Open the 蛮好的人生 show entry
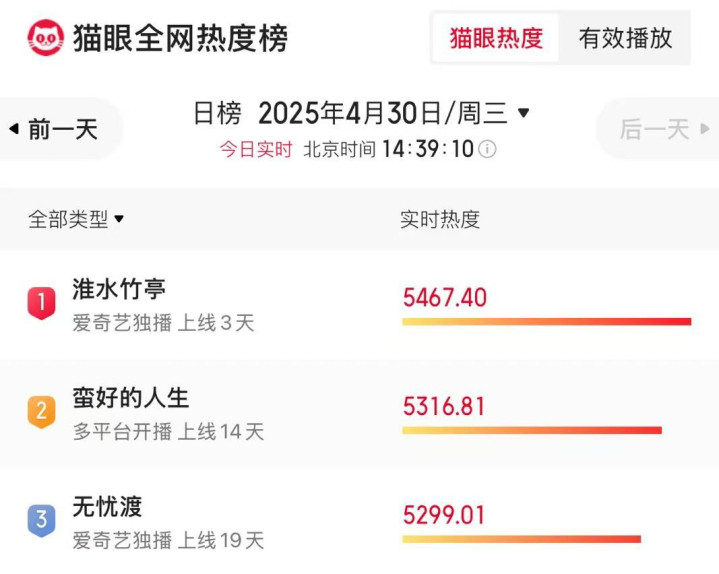This screenshot has width=719, height=574. (x=131, y=398)
